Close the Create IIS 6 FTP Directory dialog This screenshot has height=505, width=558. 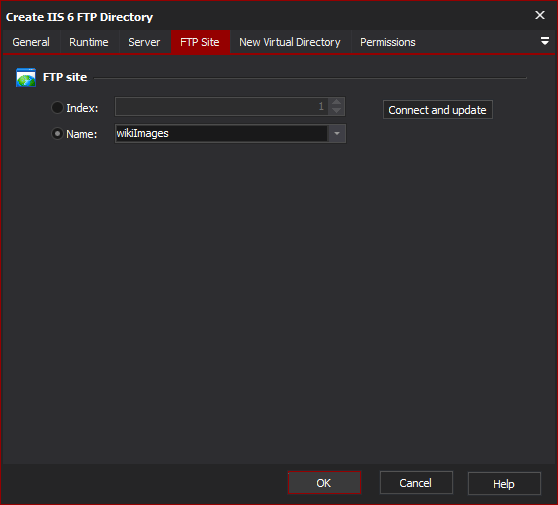(x=540, y=15)
